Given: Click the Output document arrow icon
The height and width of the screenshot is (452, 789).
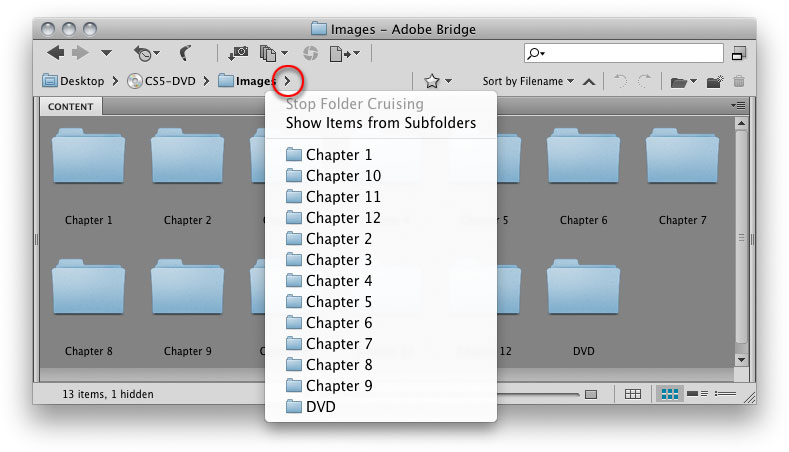Looking at the screenshot, I should click(345, 53).
